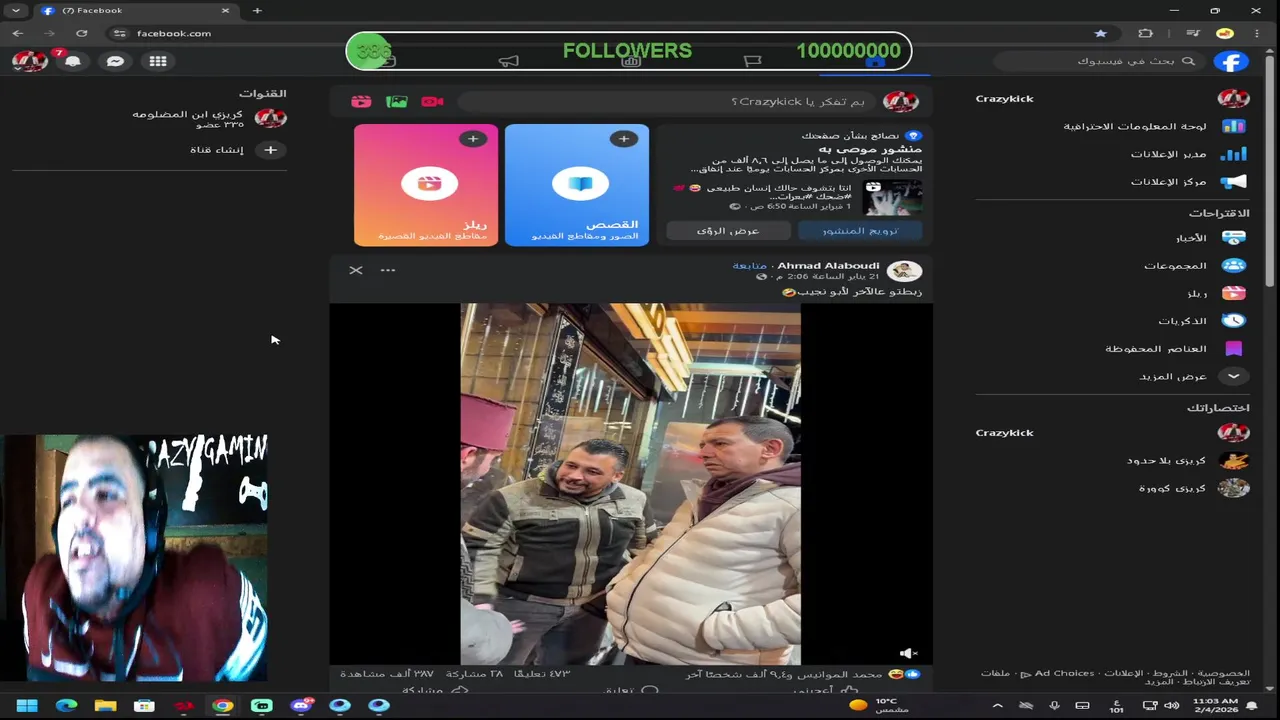Viewport: 1280px width, 720px height.
Task: Open the Windows Start menu
Action: 27,705
